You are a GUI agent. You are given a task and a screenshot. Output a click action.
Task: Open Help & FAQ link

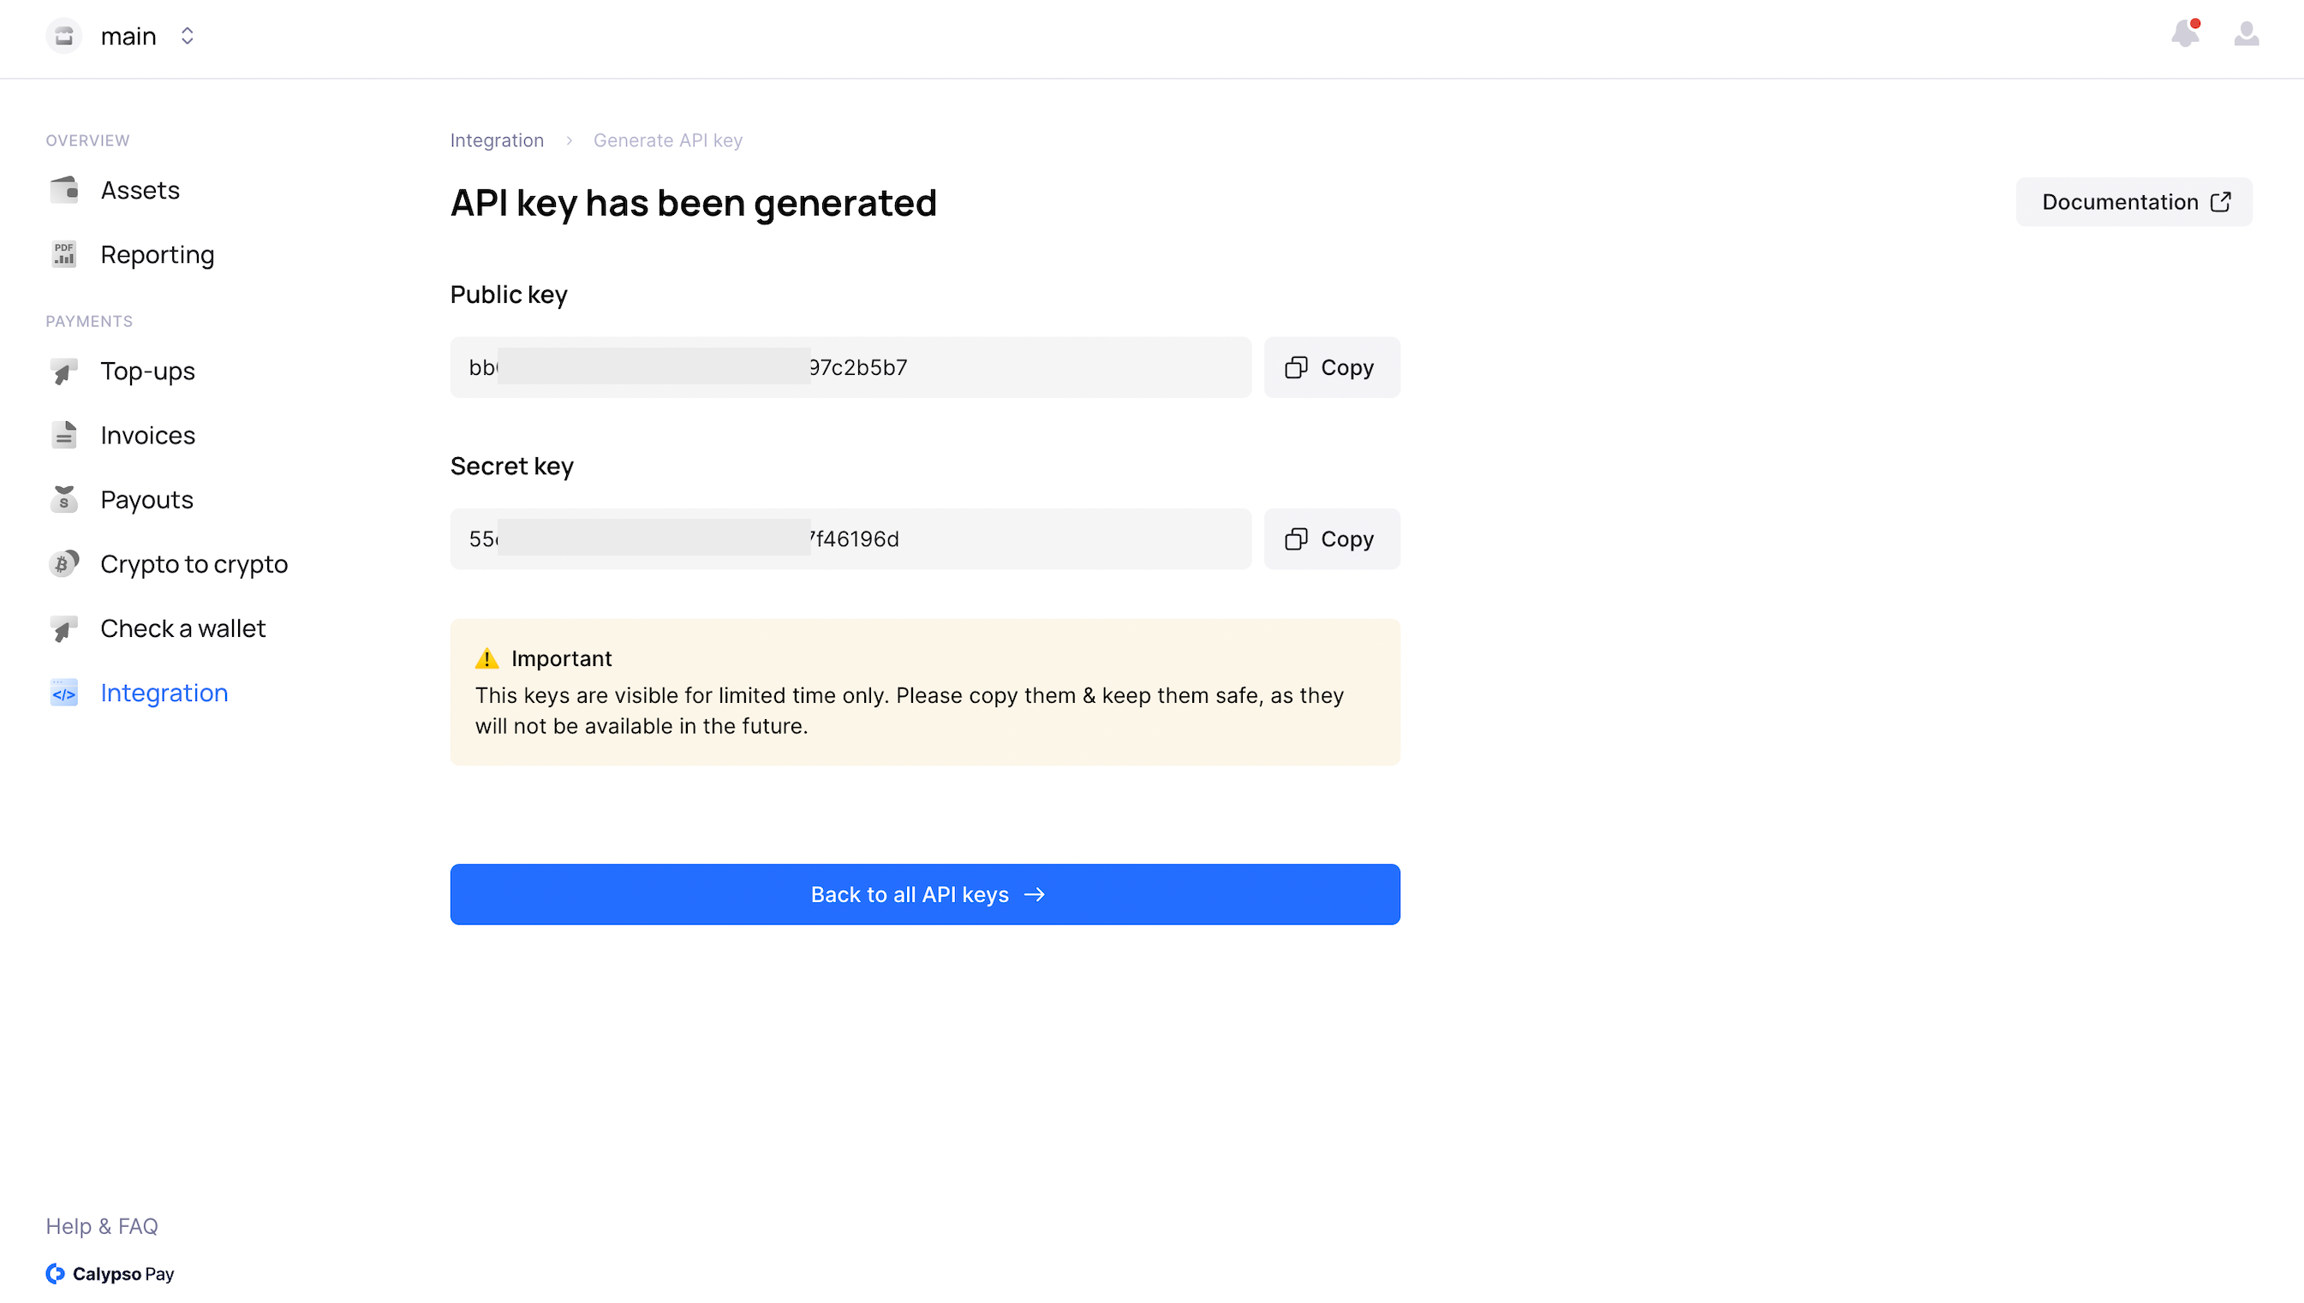point(102,1226)
